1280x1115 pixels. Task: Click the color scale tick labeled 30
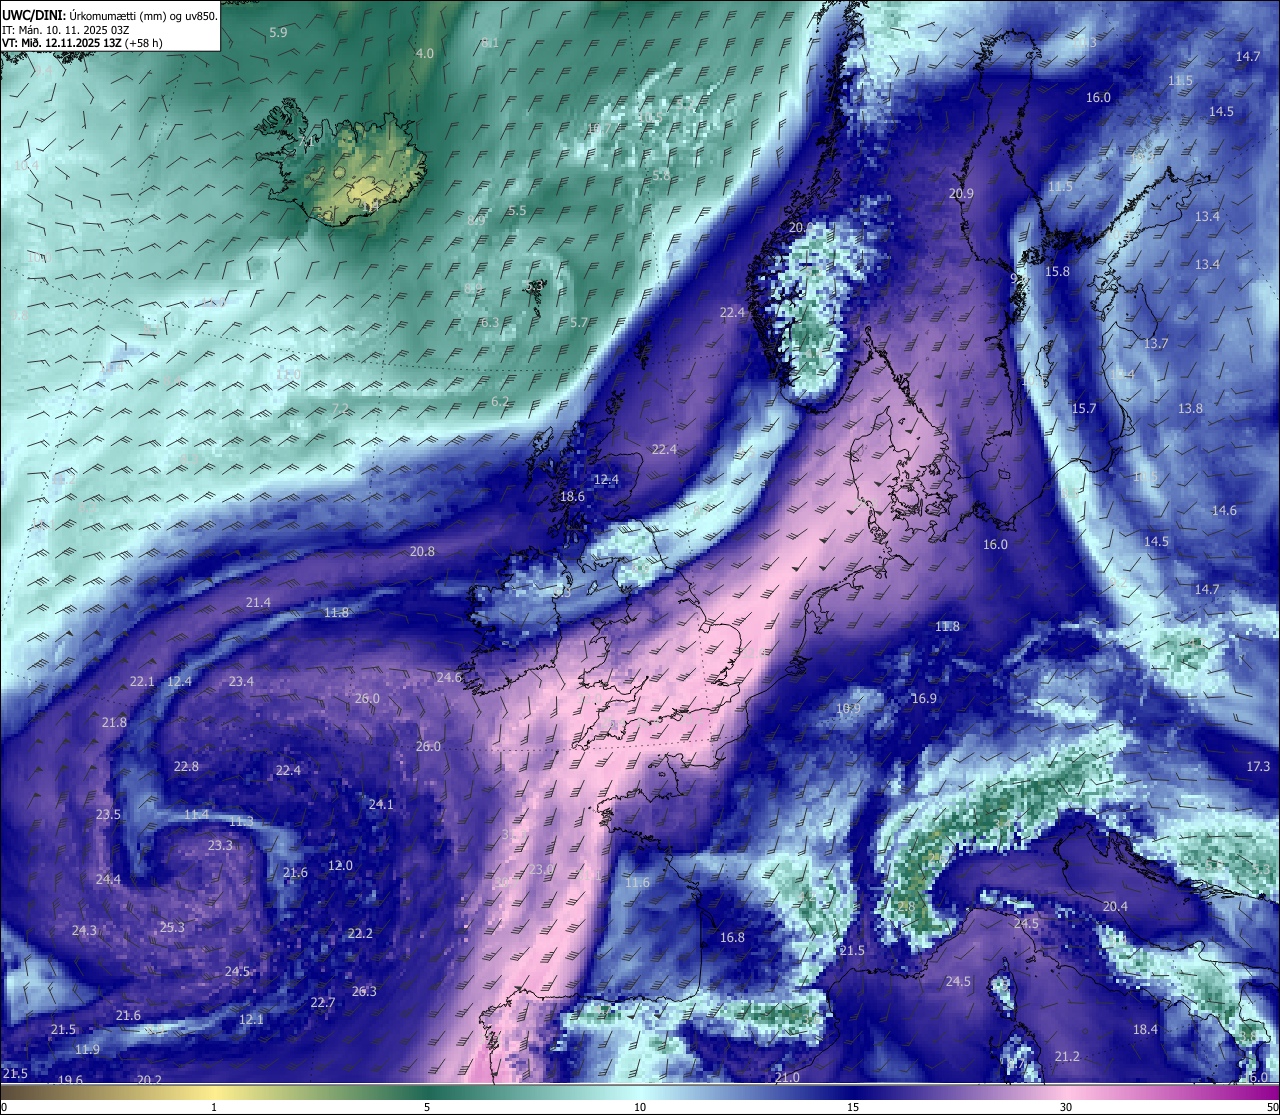(1066, 1107)
